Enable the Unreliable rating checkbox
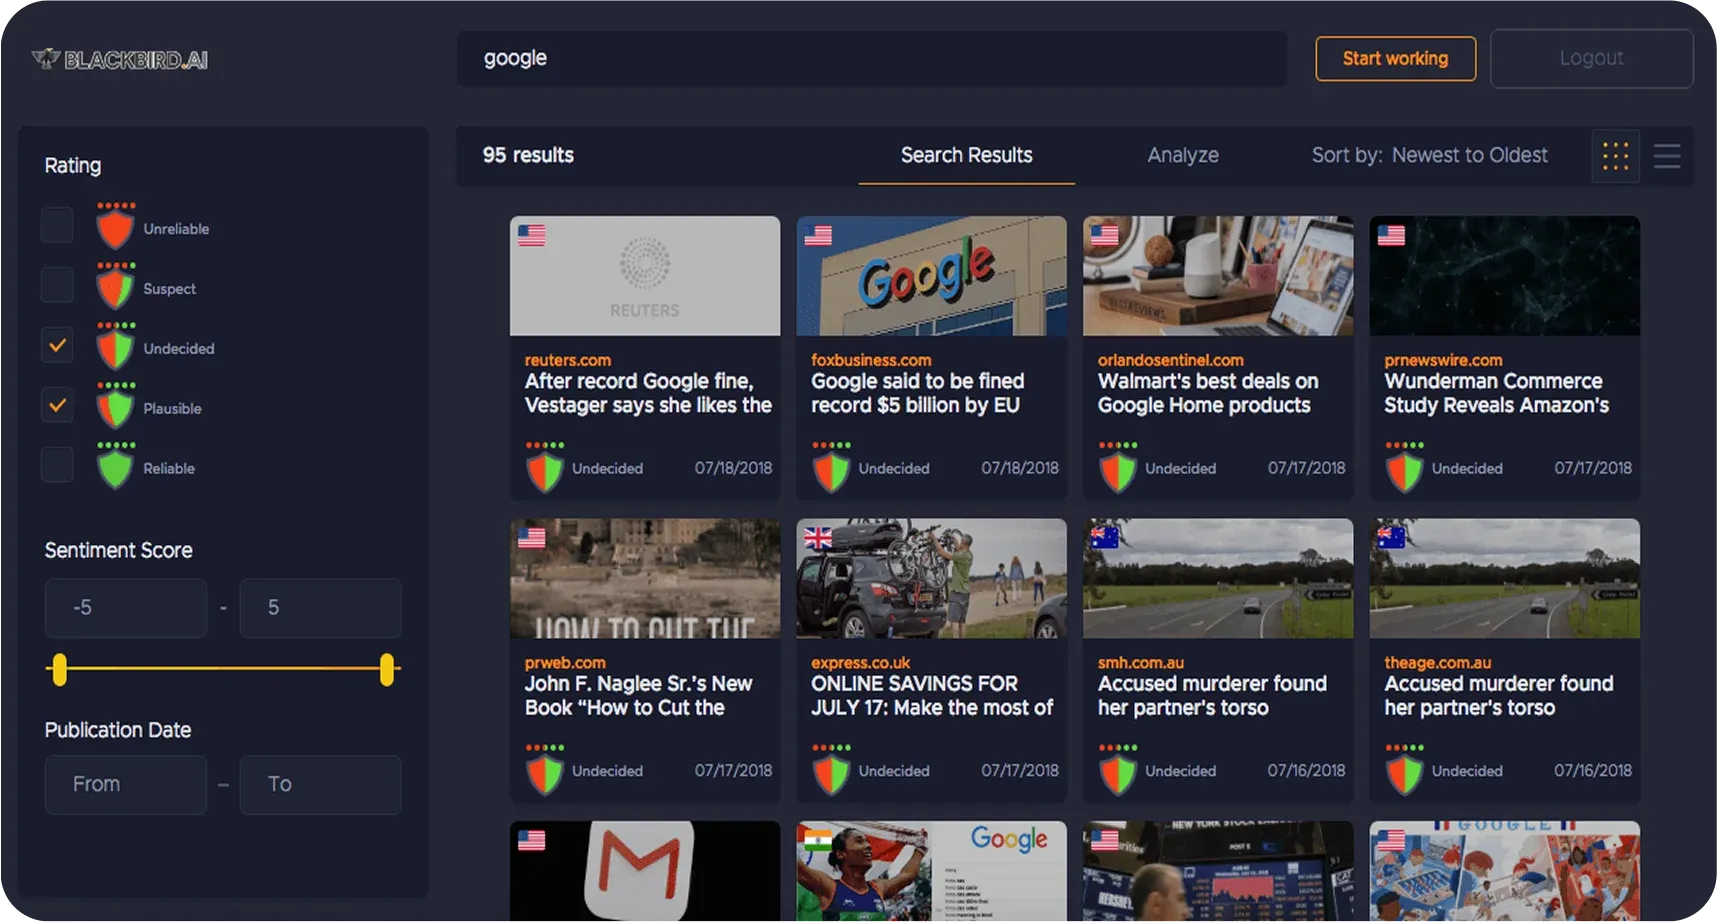The width and height of the screenshot is (1717, 922). [57, 225]
